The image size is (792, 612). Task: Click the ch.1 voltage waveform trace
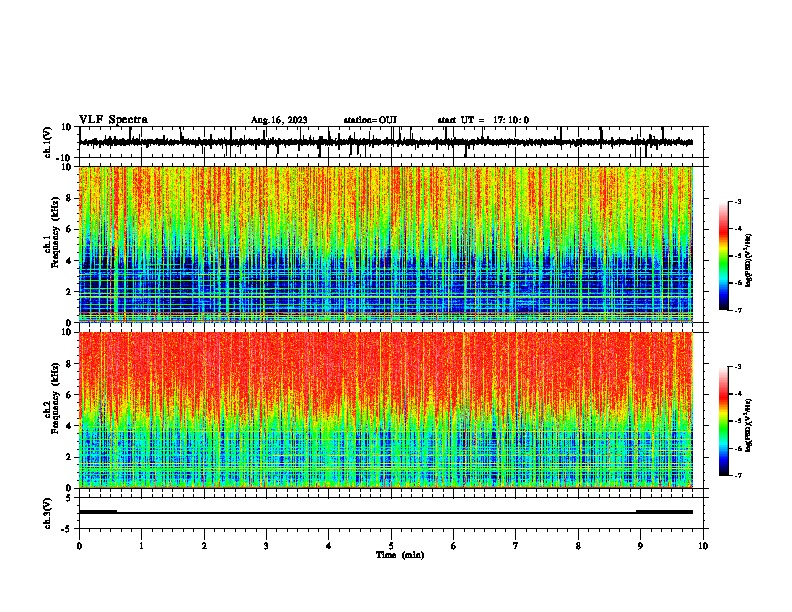(386, 142)
